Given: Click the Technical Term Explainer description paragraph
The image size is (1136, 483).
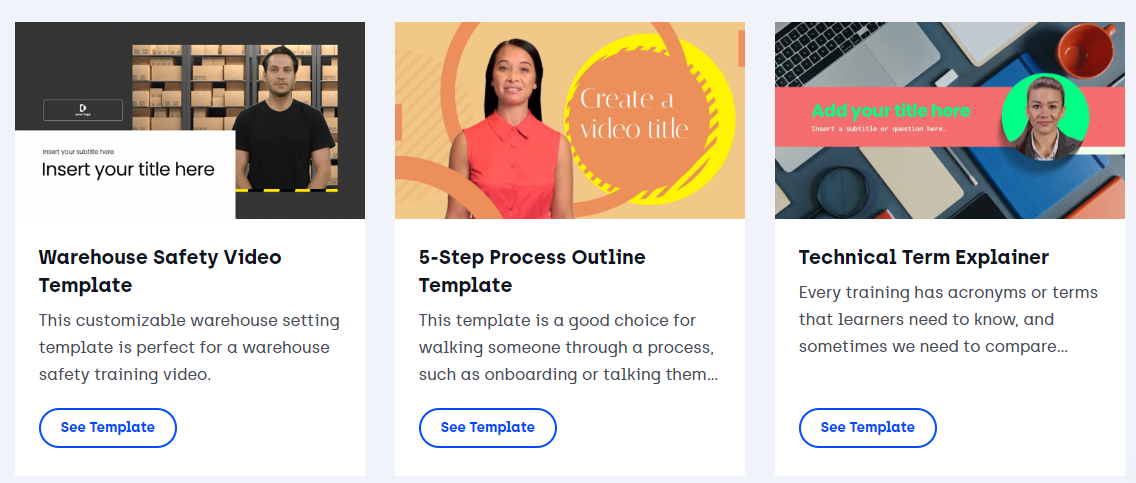Looking at the screenshot, I should 948,320.
